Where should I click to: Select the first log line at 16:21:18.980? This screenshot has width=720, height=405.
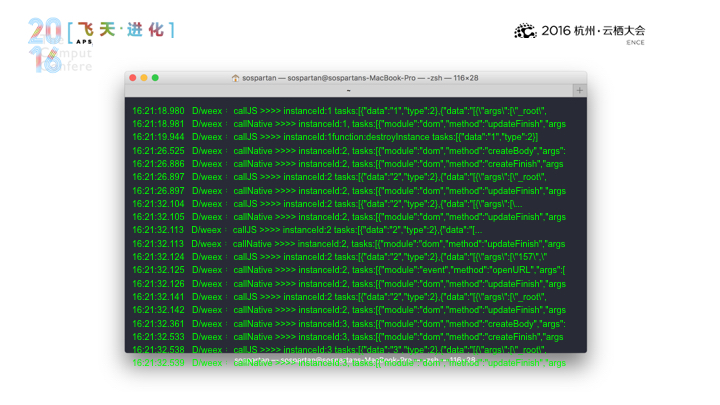tap(339, 111)
